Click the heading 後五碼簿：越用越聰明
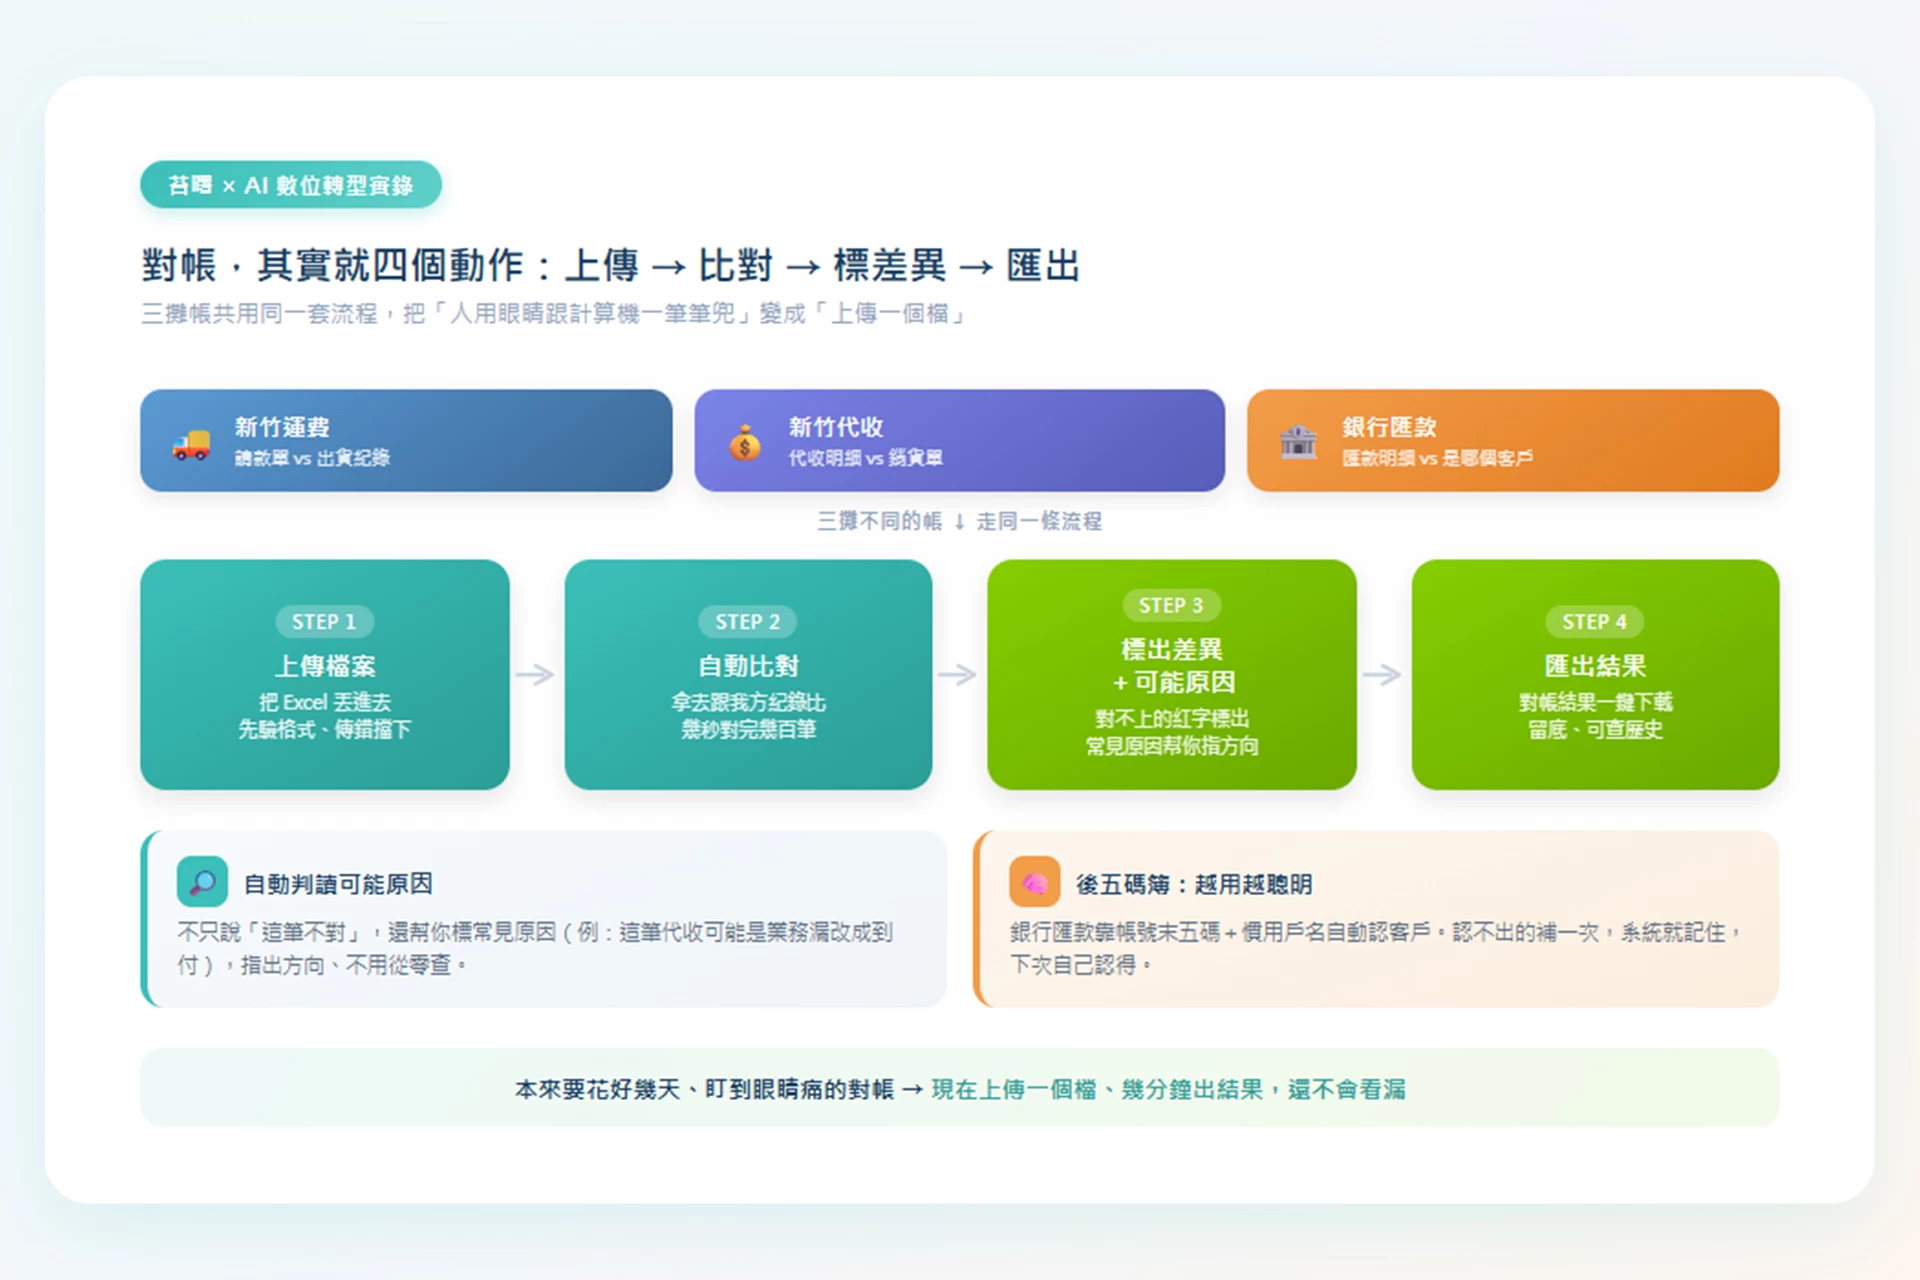This screenshot has width=1920, height=1280. tap(1194, 884)
